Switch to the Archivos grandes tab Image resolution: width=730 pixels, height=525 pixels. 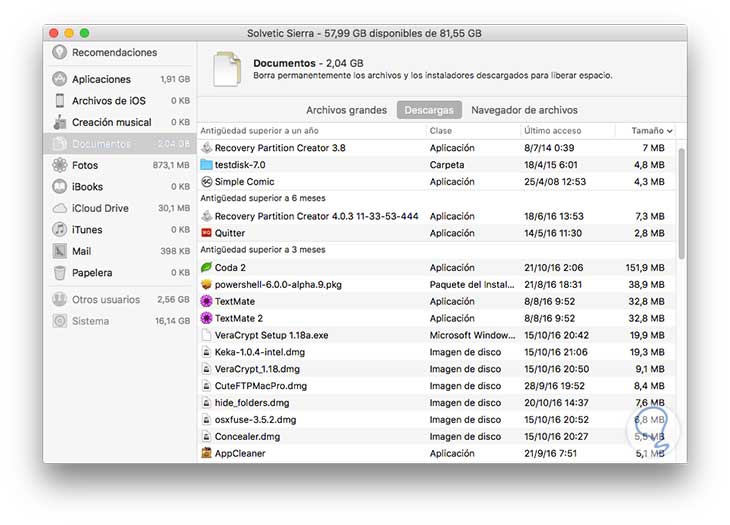click(346, 110)
